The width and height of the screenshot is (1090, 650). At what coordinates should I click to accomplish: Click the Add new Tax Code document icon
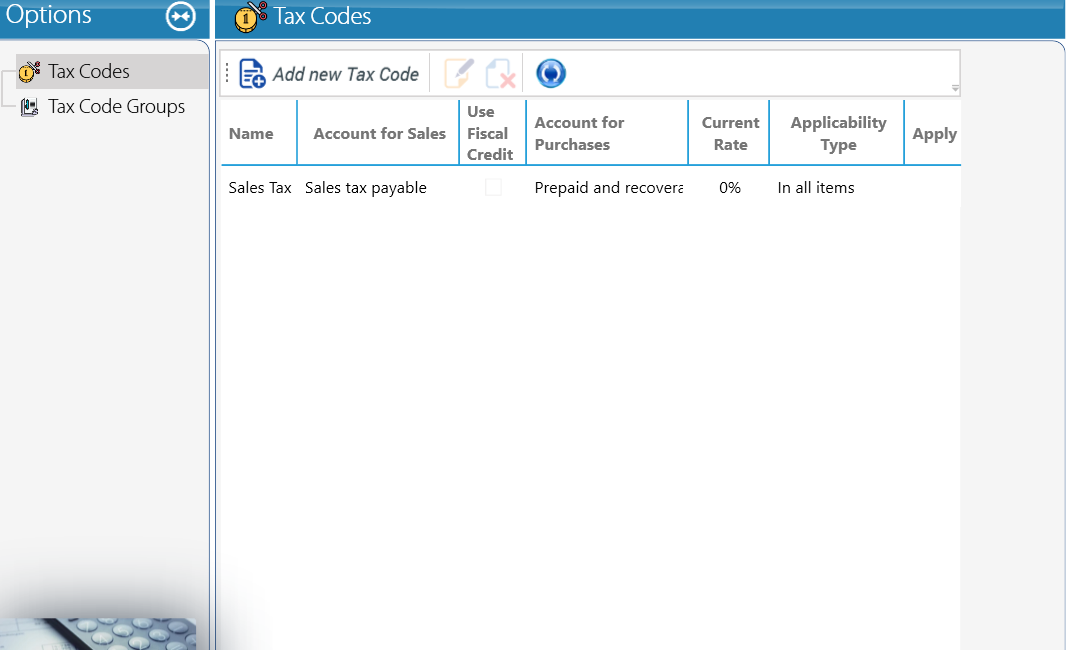coord(252,74)
